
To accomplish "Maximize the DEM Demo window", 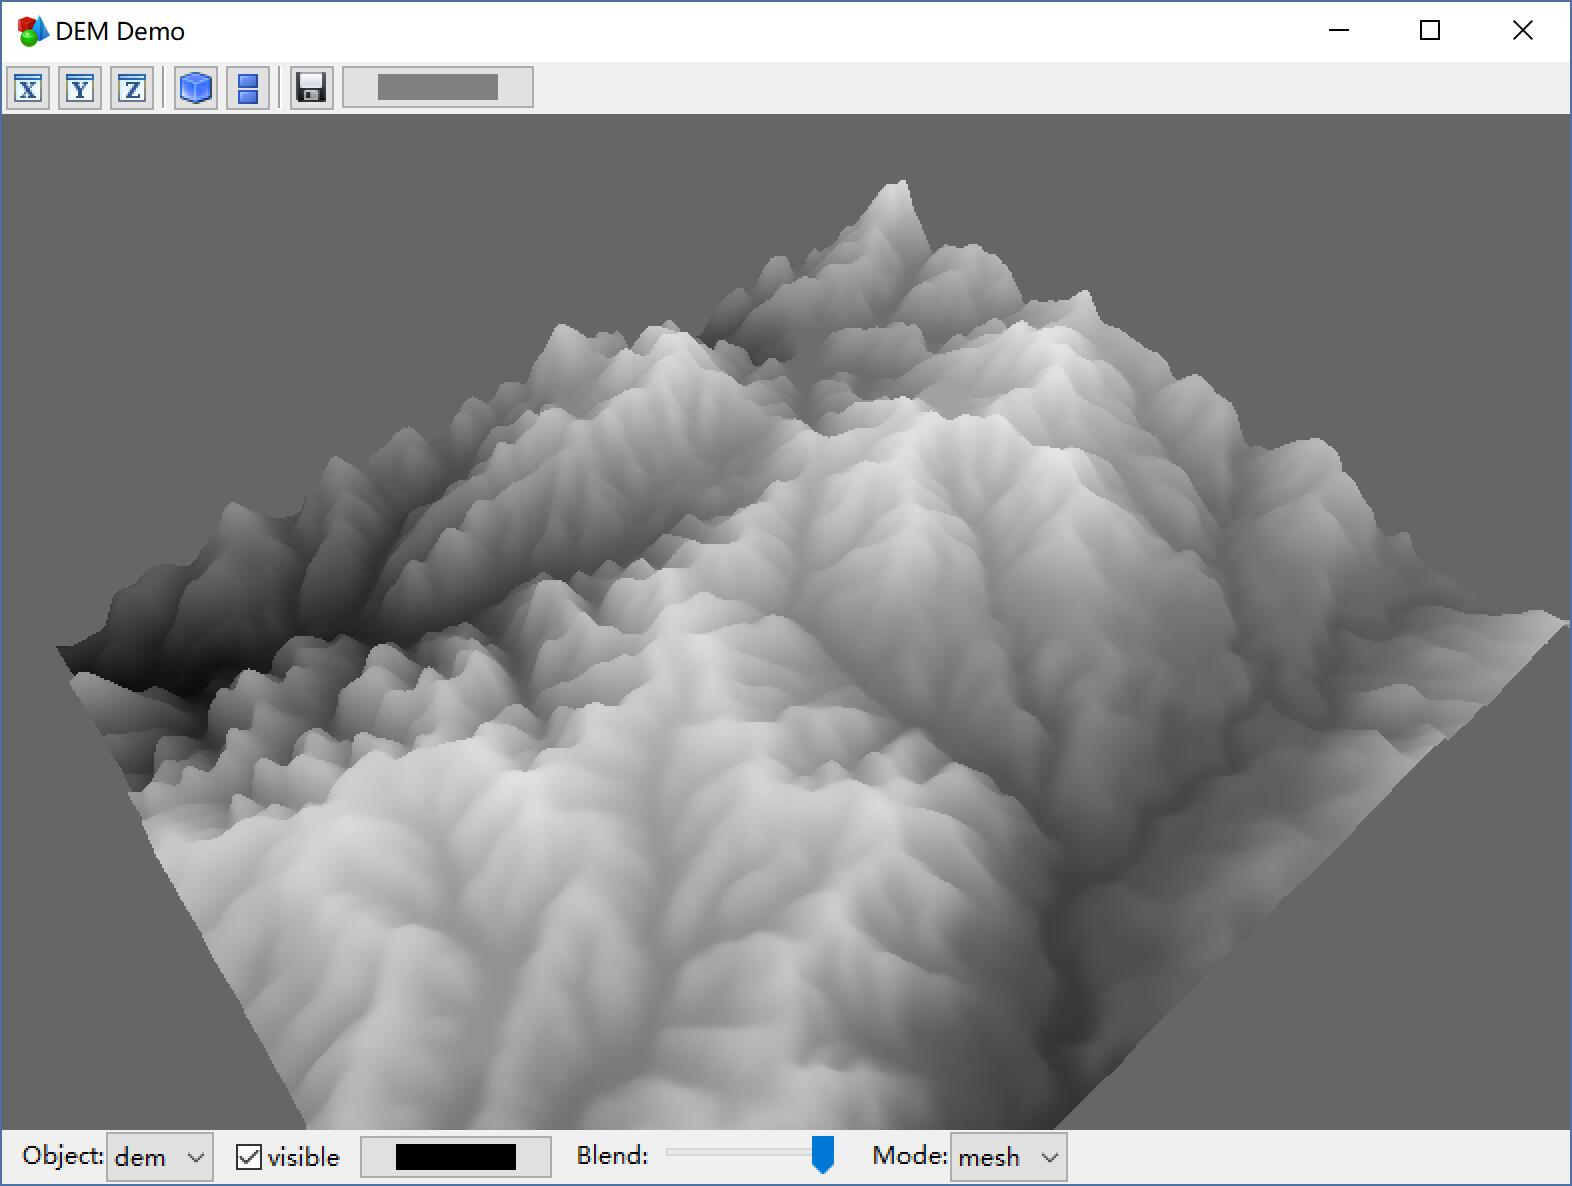I will coord(1430,31).
